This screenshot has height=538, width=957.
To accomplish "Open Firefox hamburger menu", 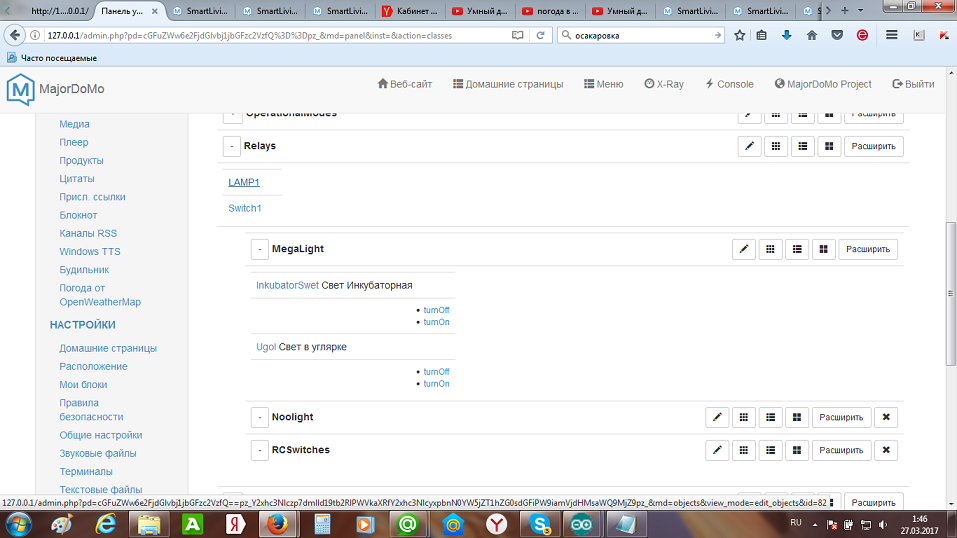I will click(892, 35).
